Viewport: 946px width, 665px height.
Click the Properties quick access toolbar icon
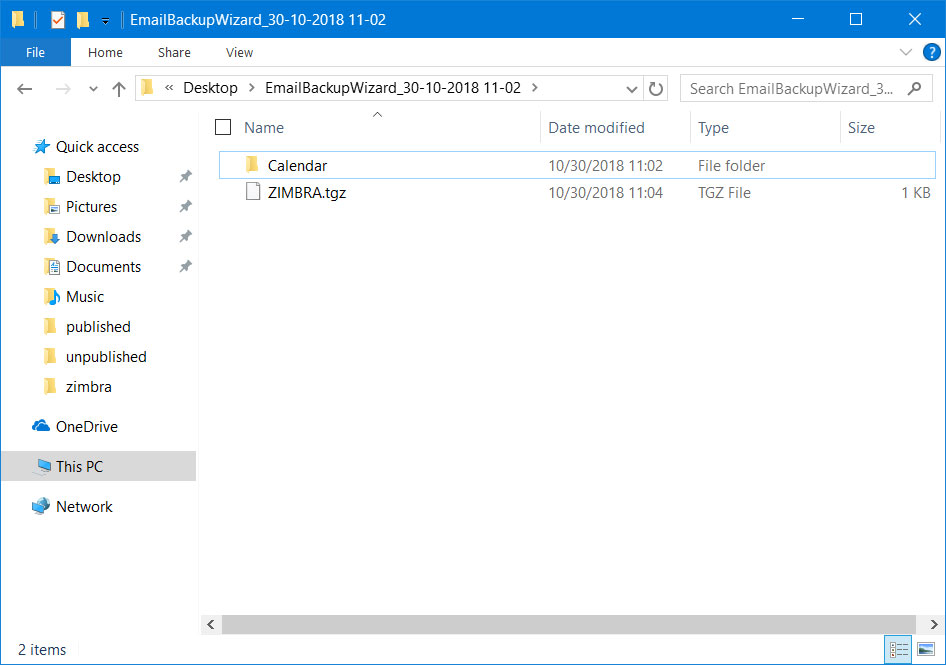click(58, 20)
